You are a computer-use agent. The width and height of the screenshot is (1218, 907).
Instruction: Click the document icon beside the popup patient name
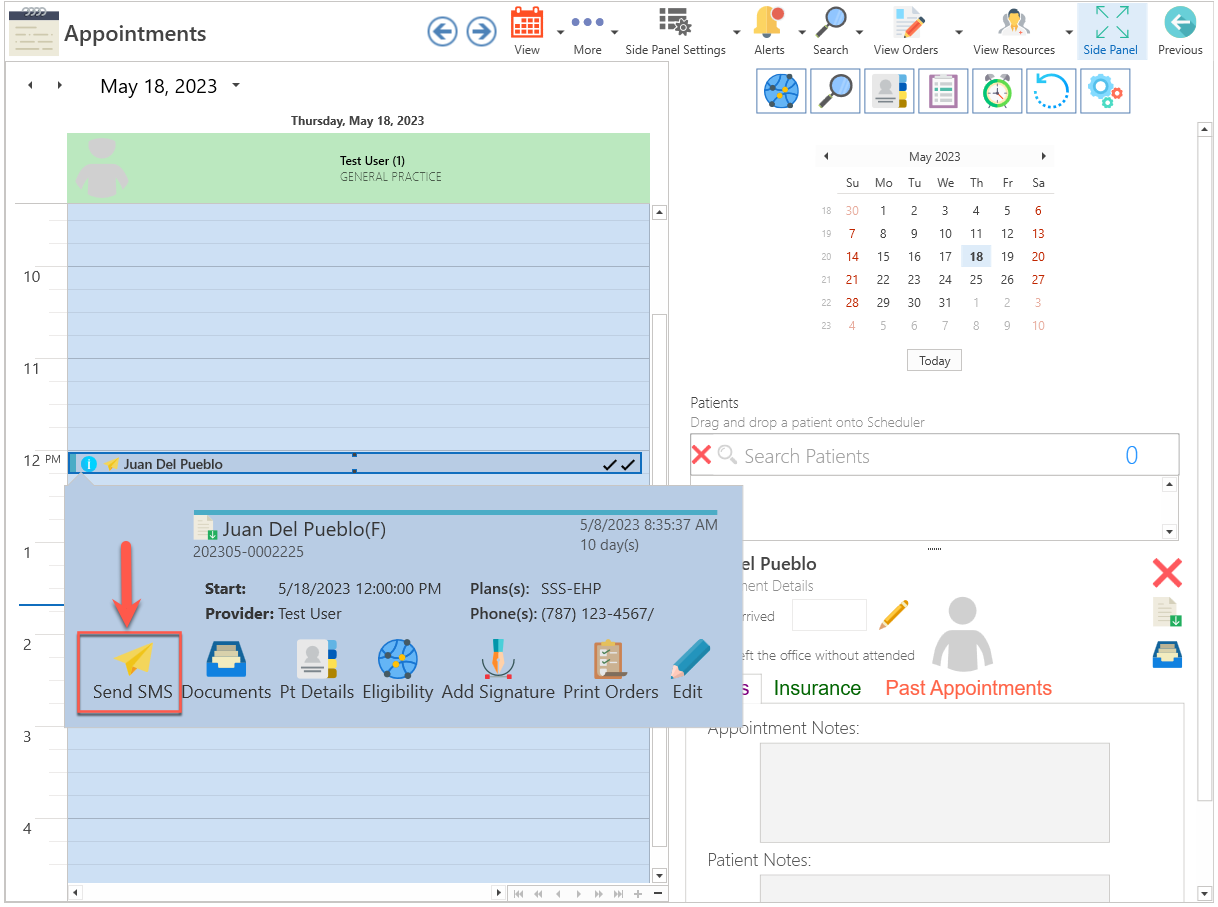[x=205, y=529]
